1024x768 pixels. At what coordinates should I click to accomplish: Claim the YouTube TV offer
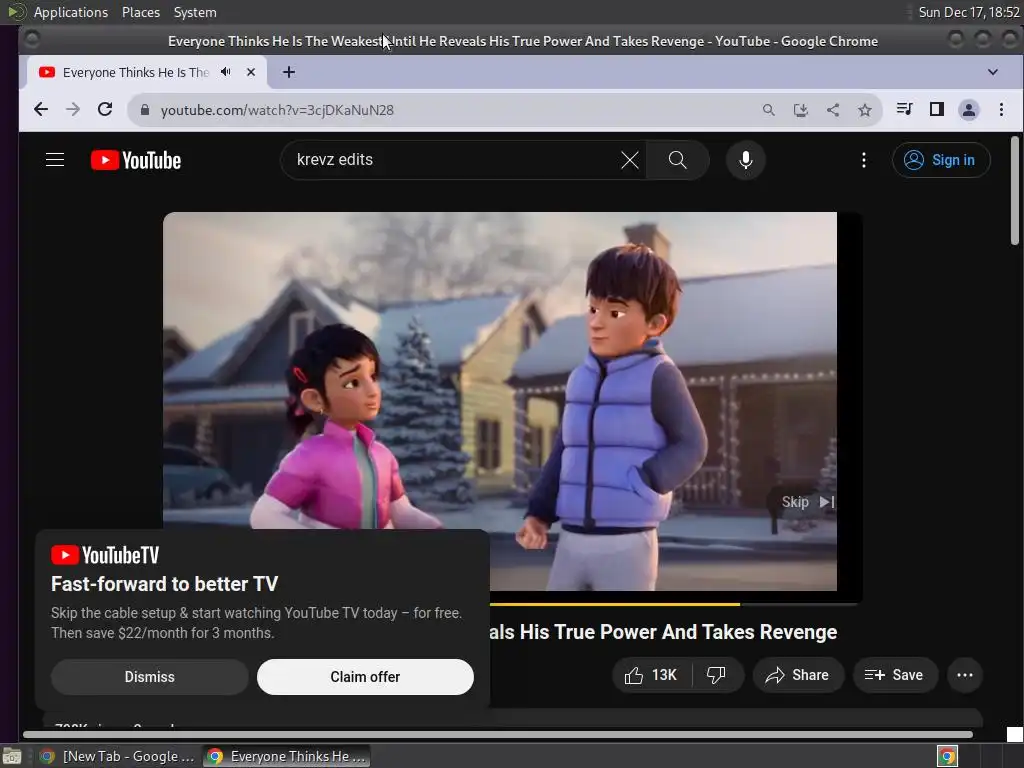tap(365, 677)
